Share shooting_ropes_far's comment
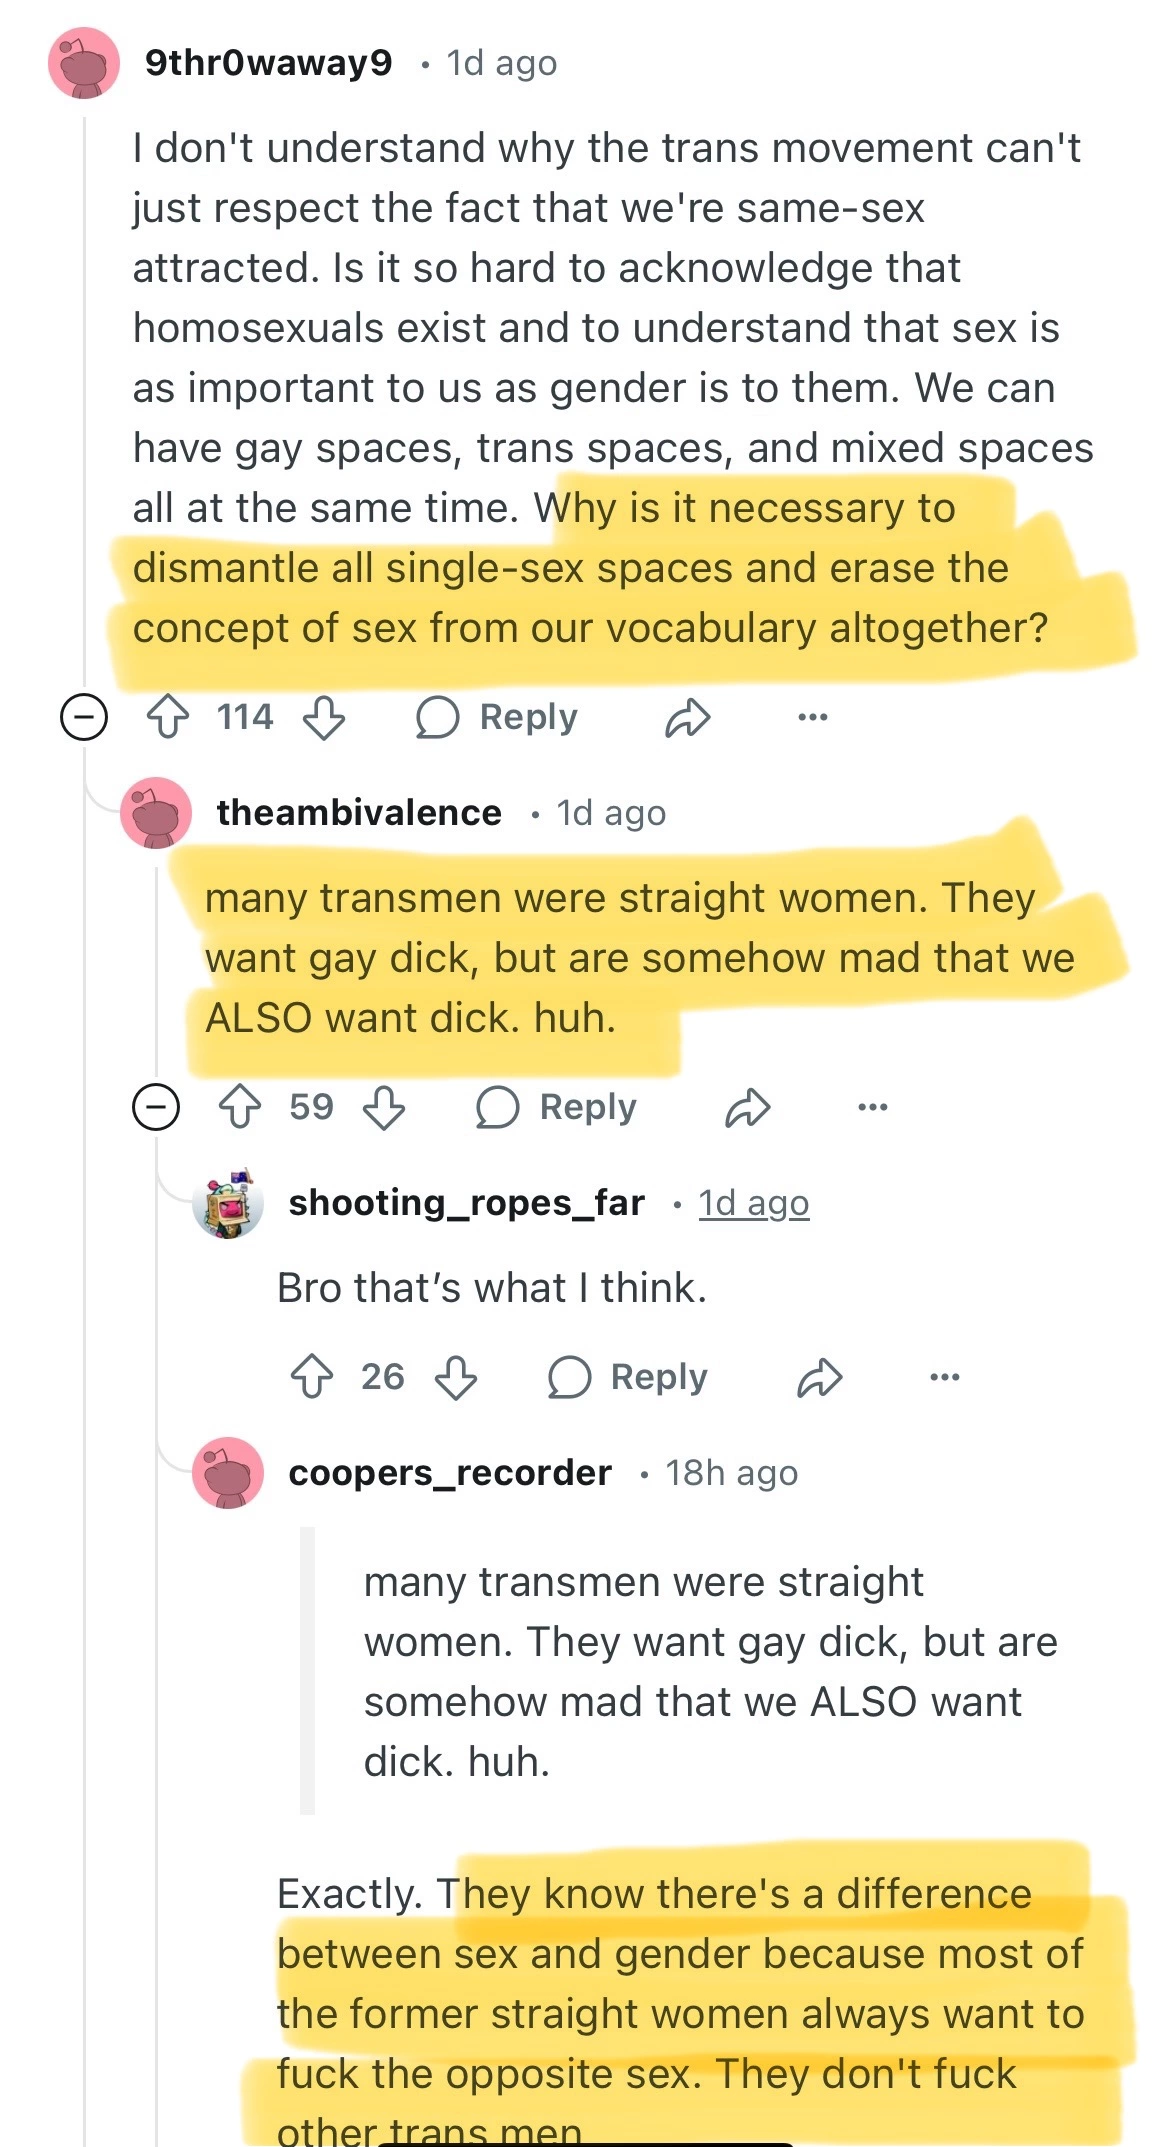This screenshot has width=1170, height=2147. pos(820,1376)
